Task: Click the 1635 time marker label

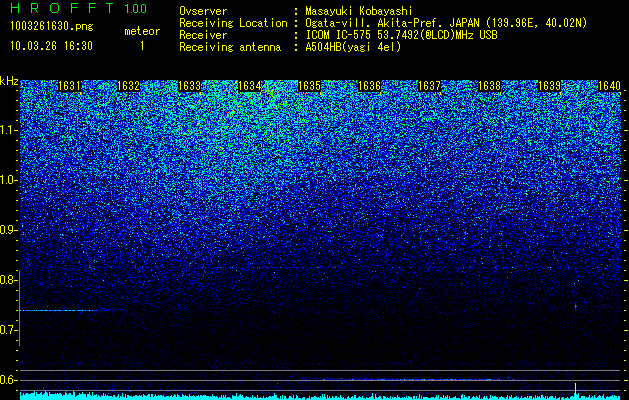Action: (x=309, y=86)
